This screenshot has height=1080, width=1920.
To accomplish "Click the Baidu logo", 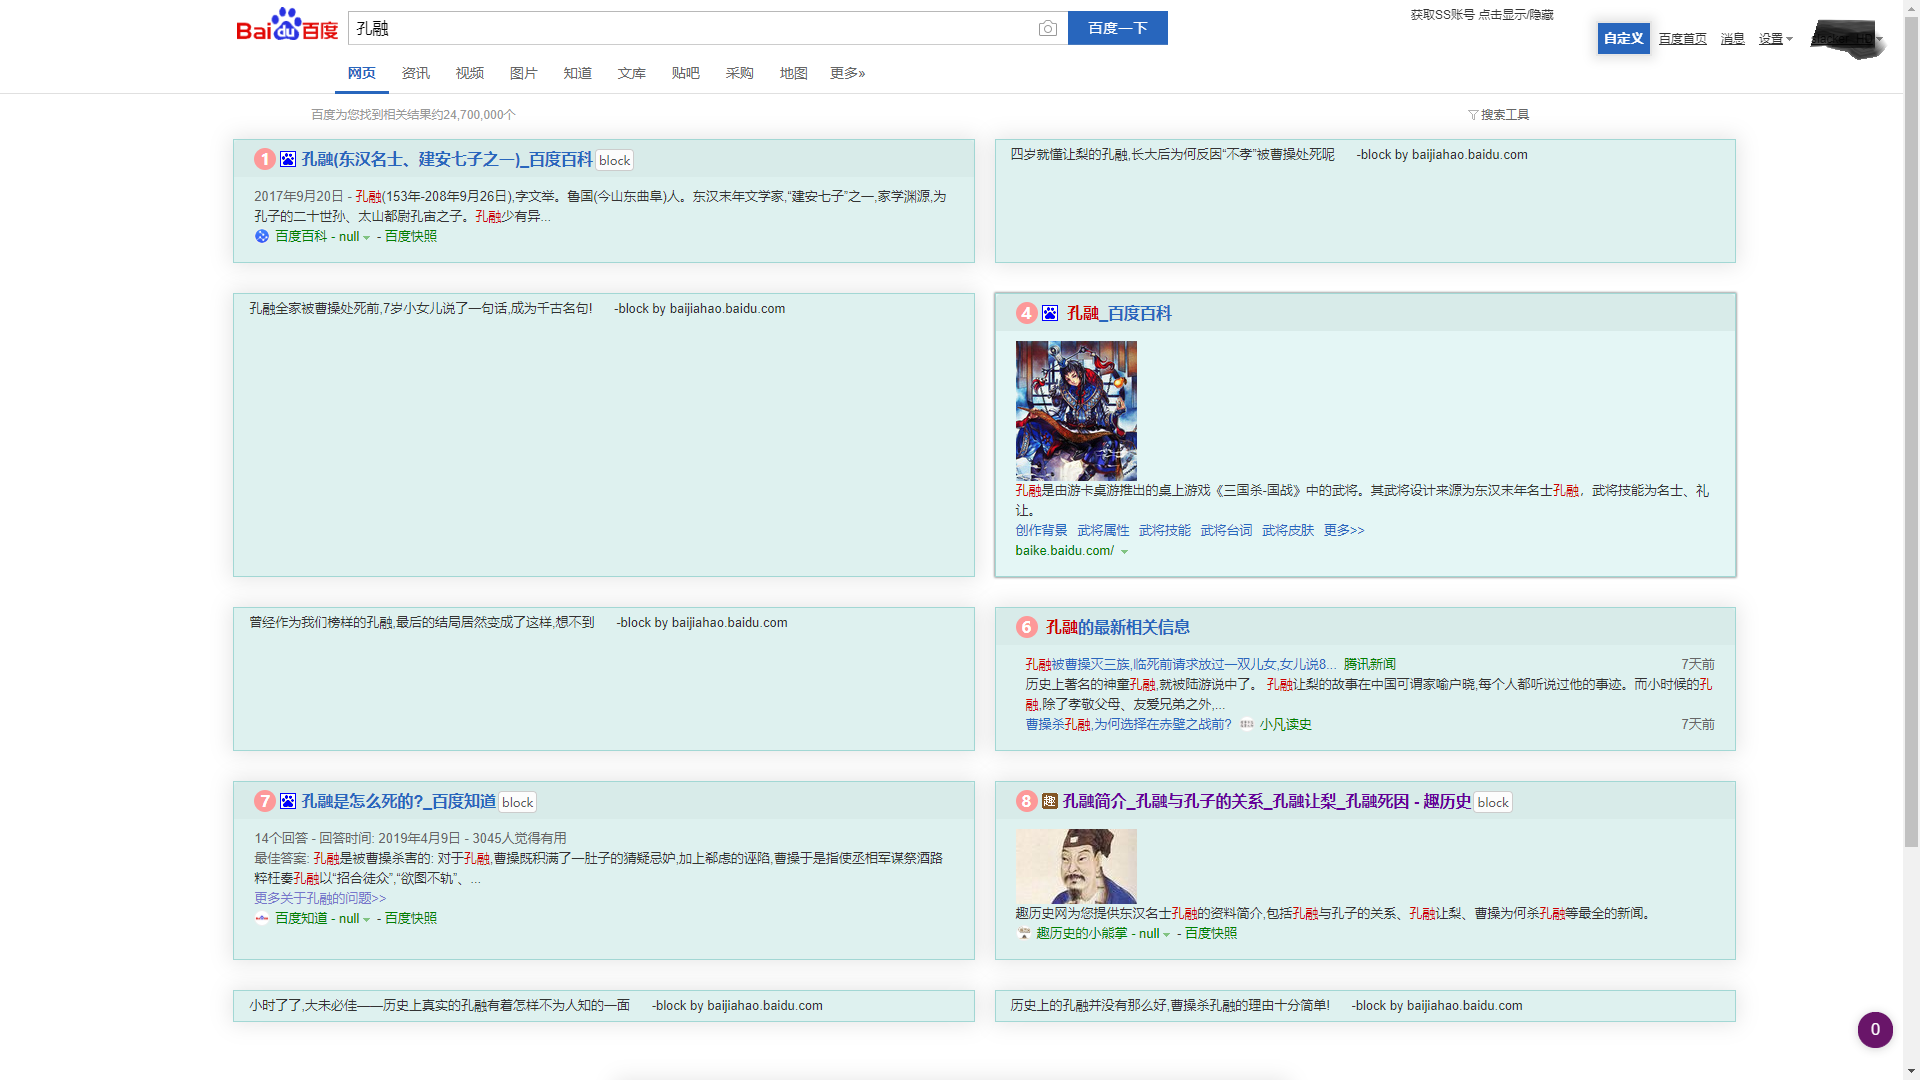I will (287, 26).
